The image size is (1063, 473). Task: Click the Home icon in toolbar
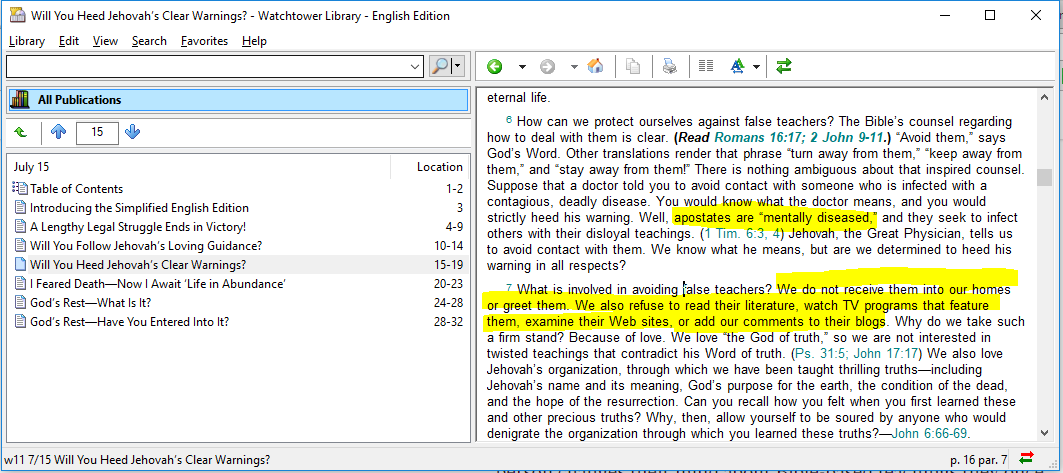click(x=595, y=67)
